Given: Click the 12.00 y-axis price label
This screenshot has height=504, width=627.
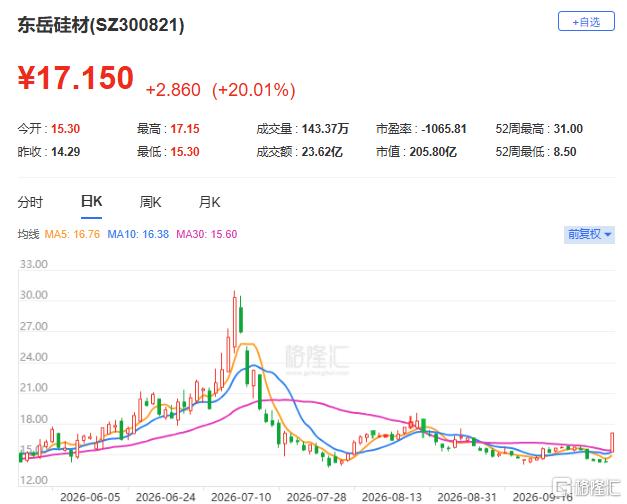Looking at the screenshot, I should pos(34,480).
